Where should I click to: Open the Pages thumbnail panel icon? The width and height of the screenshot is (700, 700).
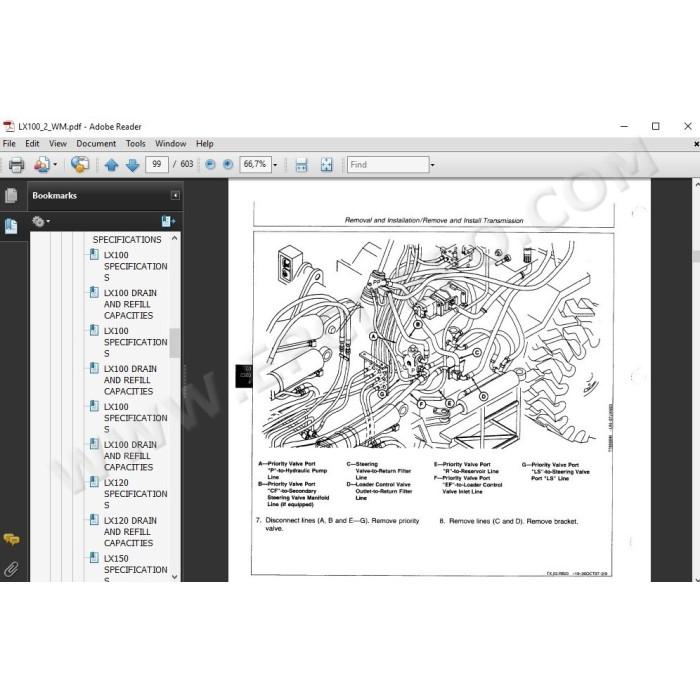tap(11, 196)
